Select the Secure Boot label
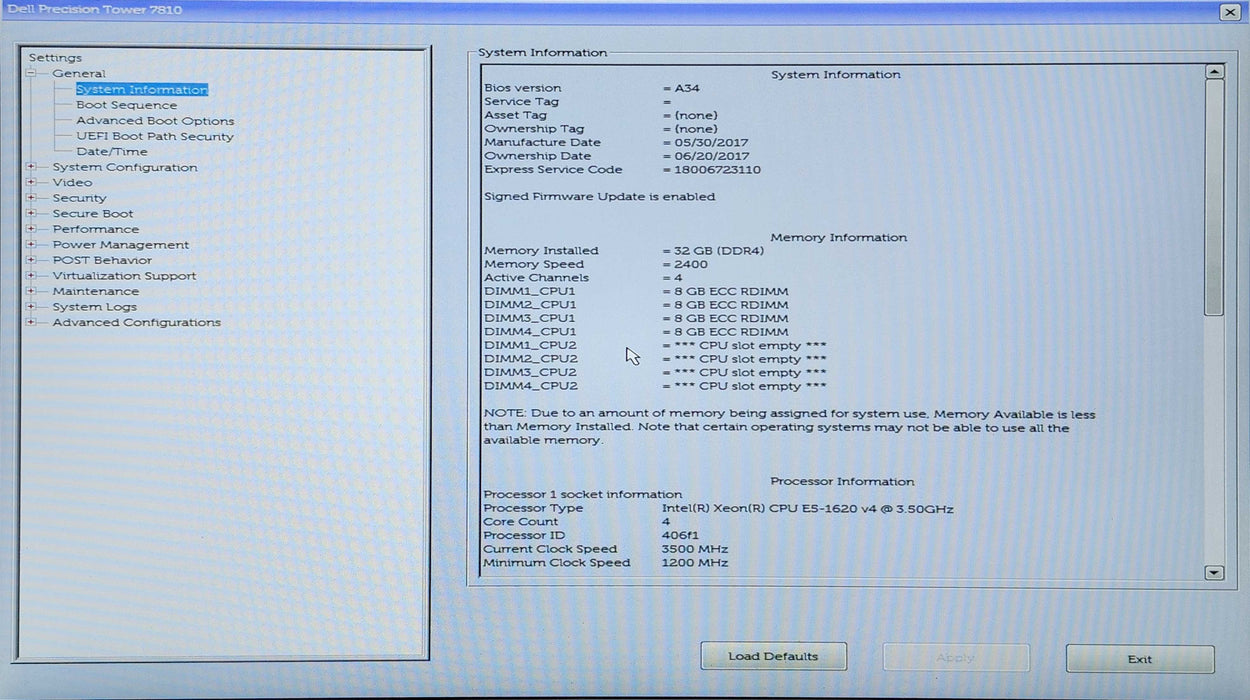The width and height of the screenshot is (1250, 700). coord(93,213)
